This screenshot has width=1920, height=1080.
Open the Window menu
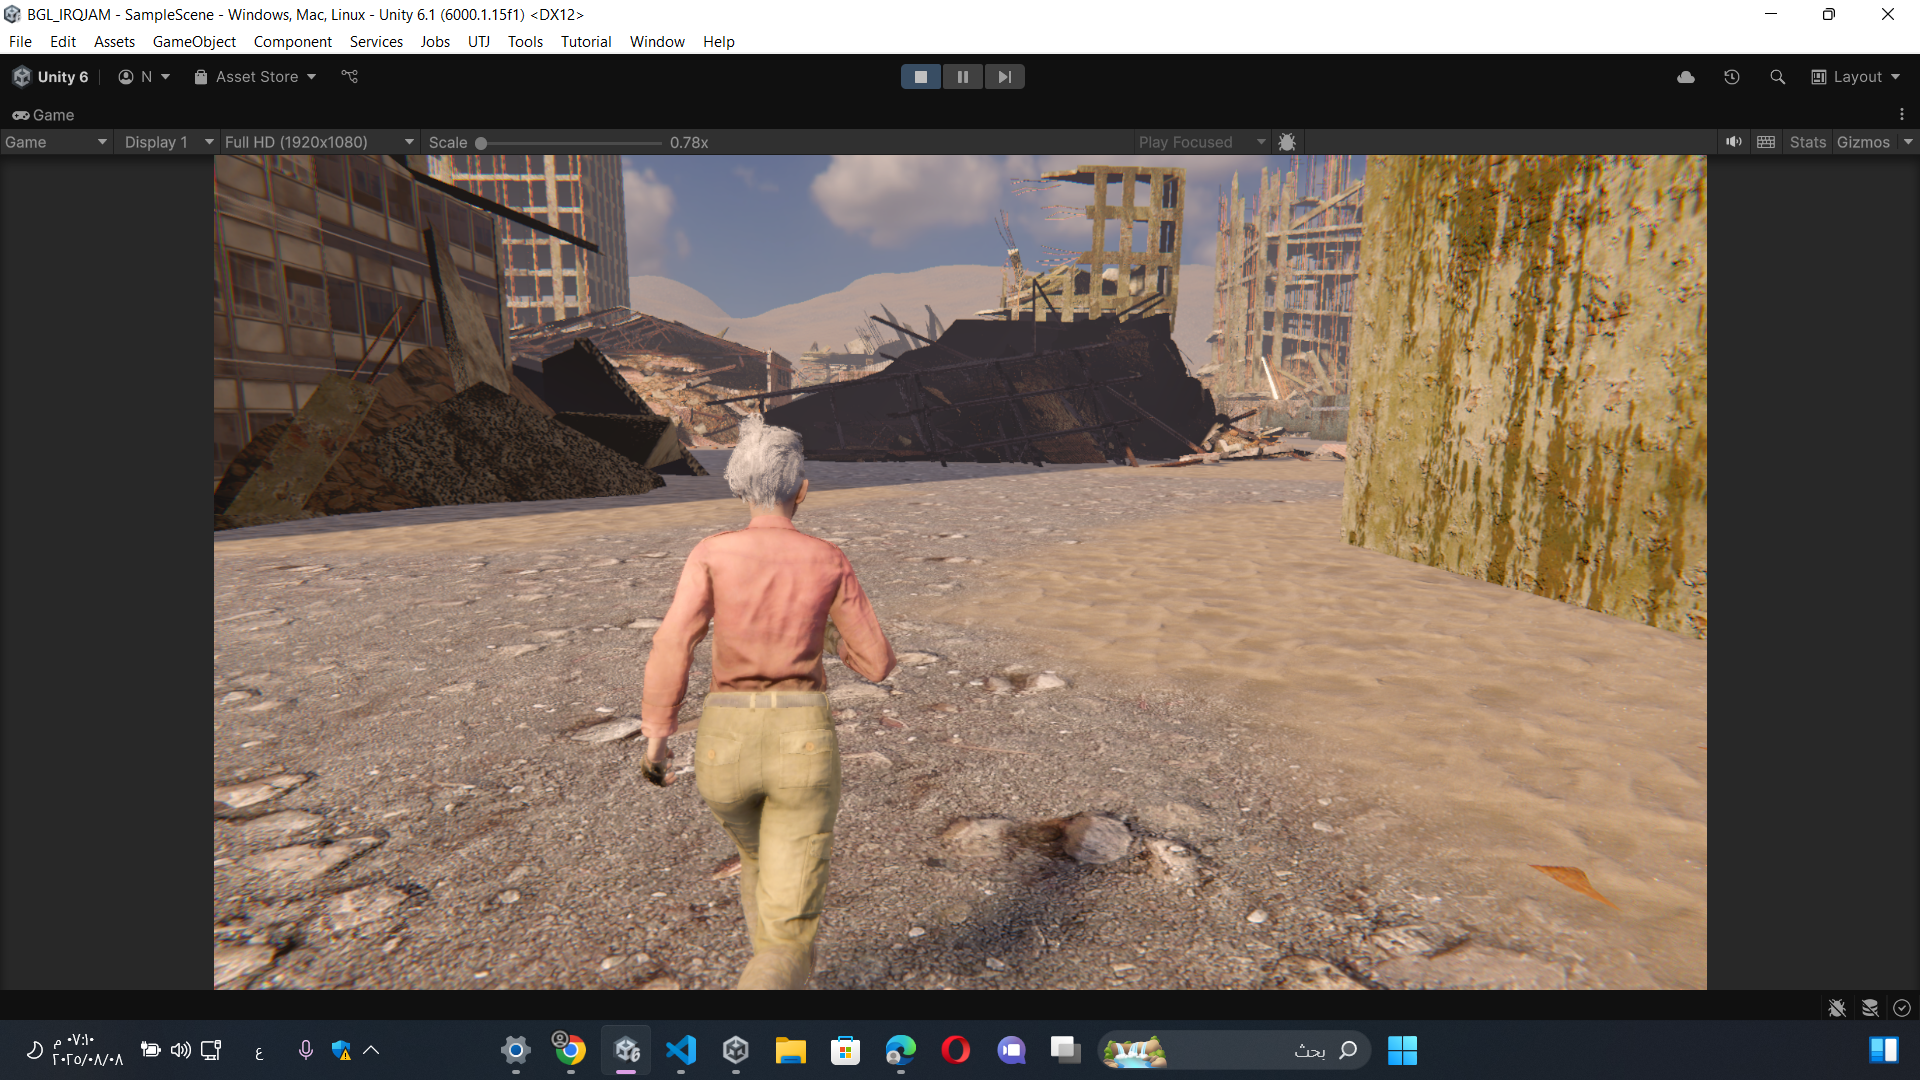(x=657, y=42)
